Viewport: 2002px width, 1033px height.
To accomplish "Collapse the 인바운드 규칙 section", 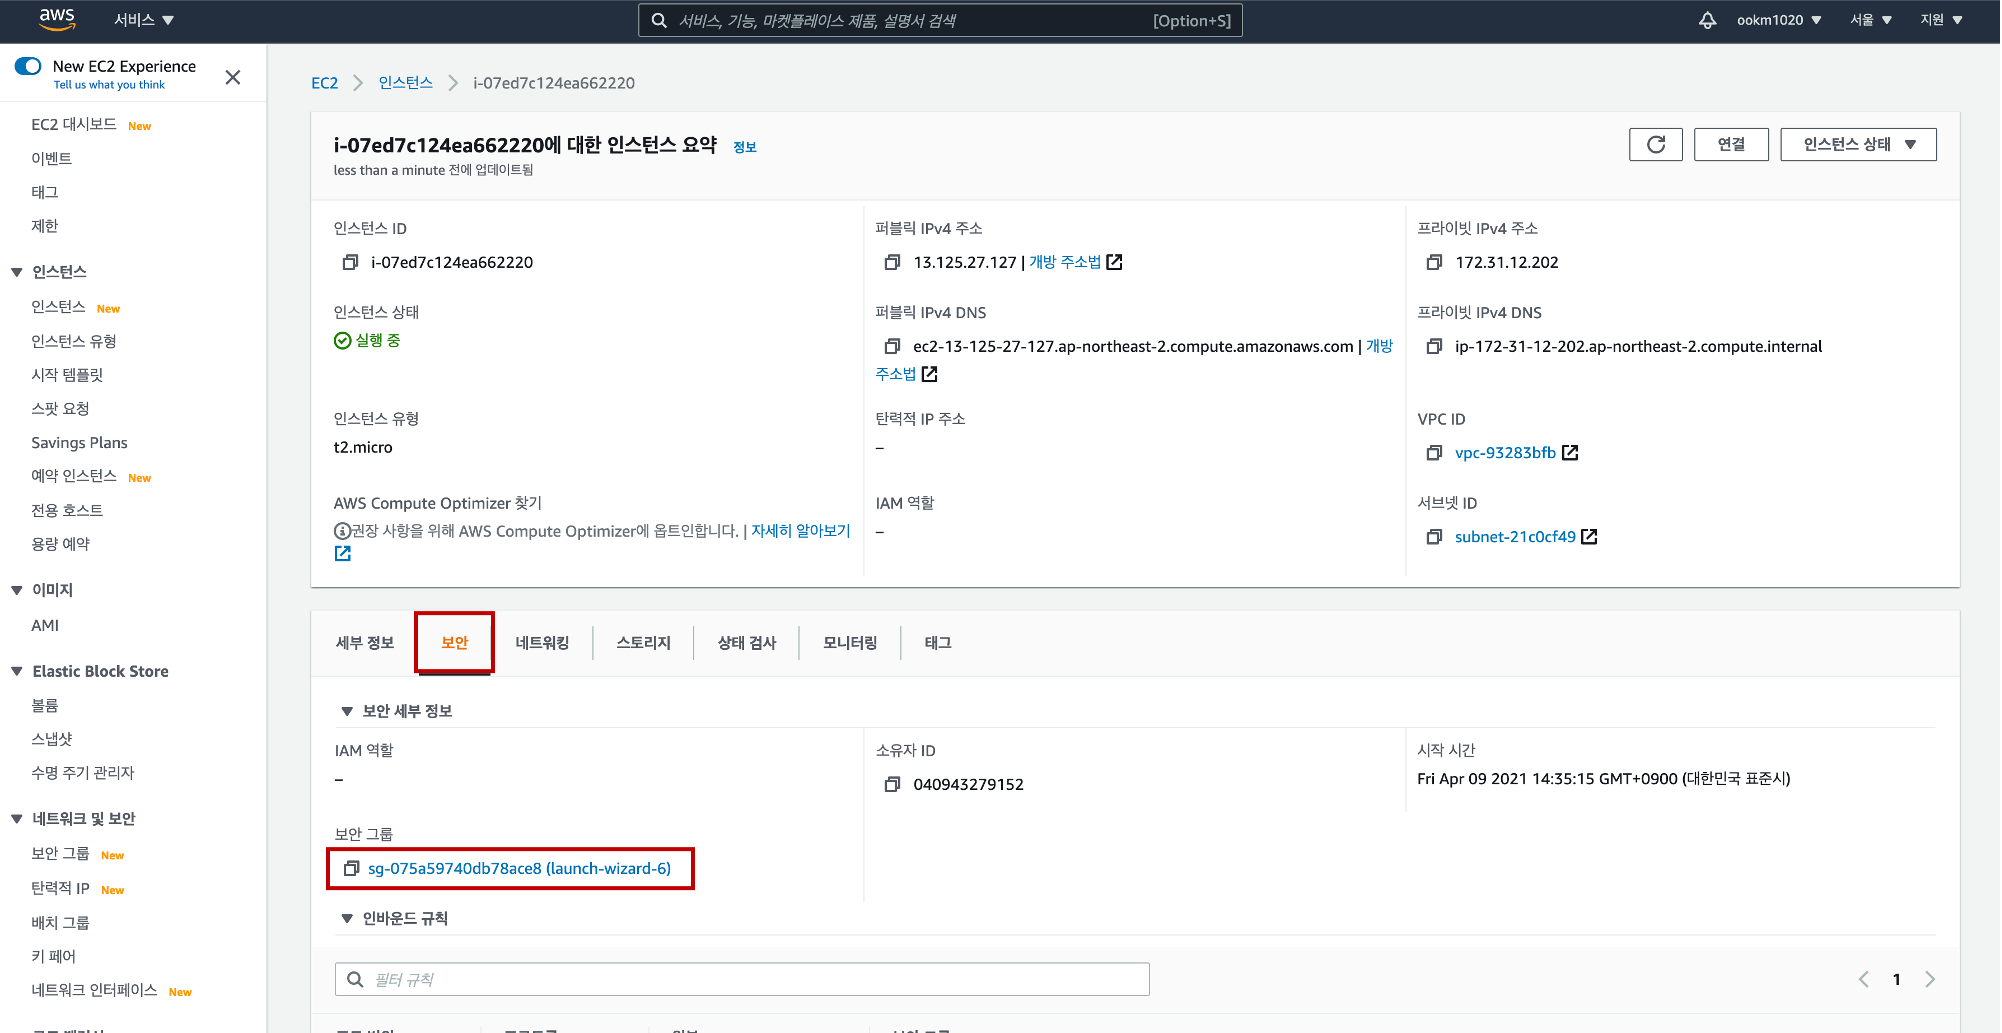I will click(x=347, y=918).
